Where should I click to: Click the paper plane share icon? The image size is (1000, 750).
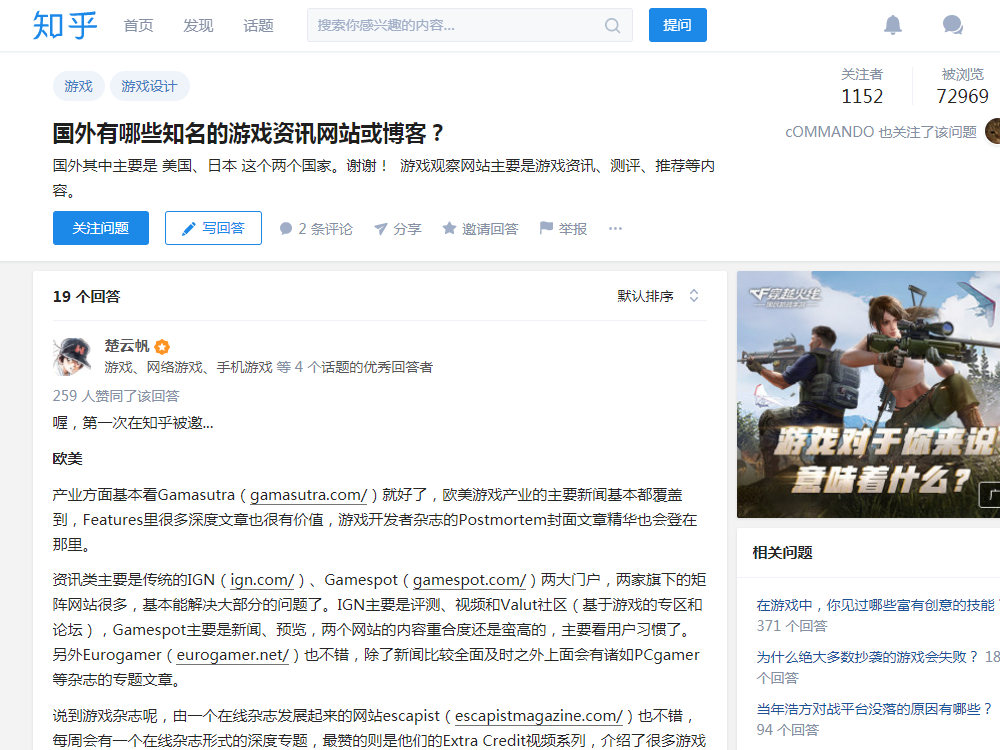381,228
